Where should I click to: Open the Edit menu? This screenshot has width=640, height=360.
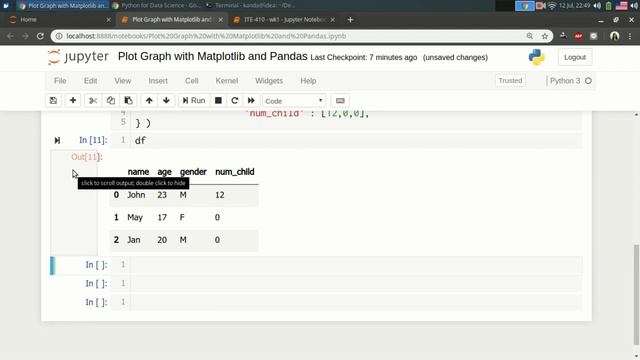[90, 81]
